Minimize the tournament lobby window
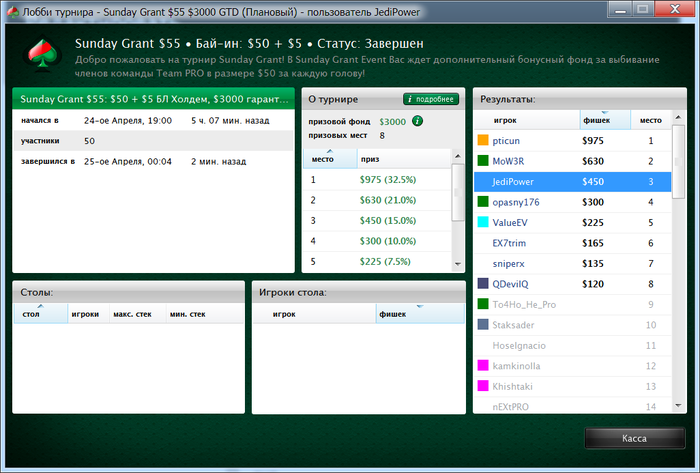The image size is (700, 473). [x=620, y=9]
